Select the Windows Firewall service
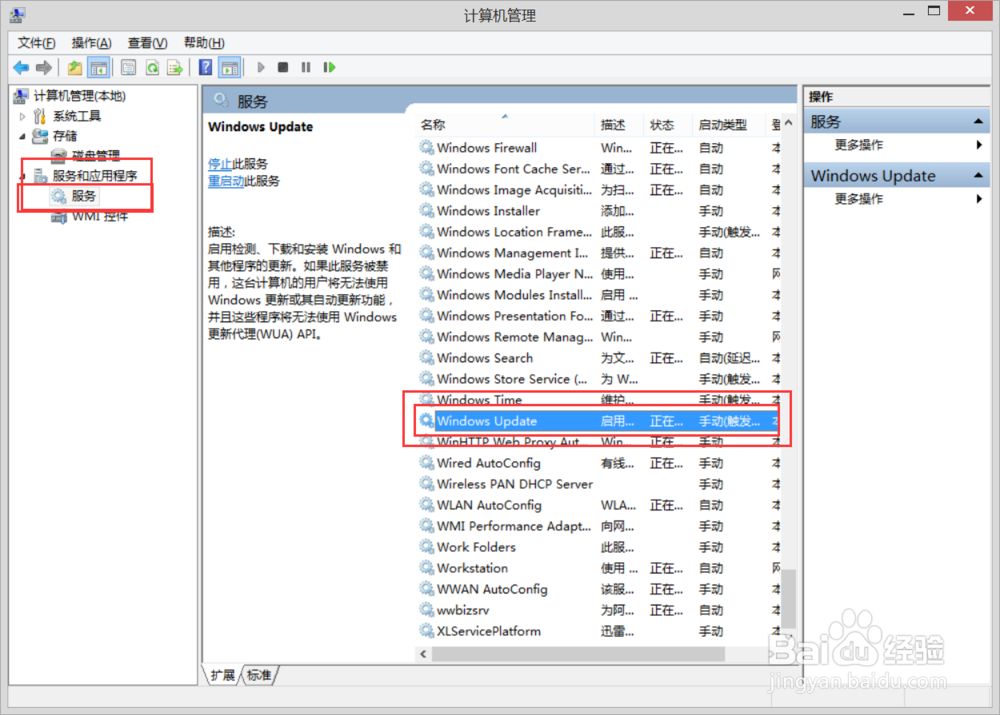The image size is (1000, 715). coord(598,148)
